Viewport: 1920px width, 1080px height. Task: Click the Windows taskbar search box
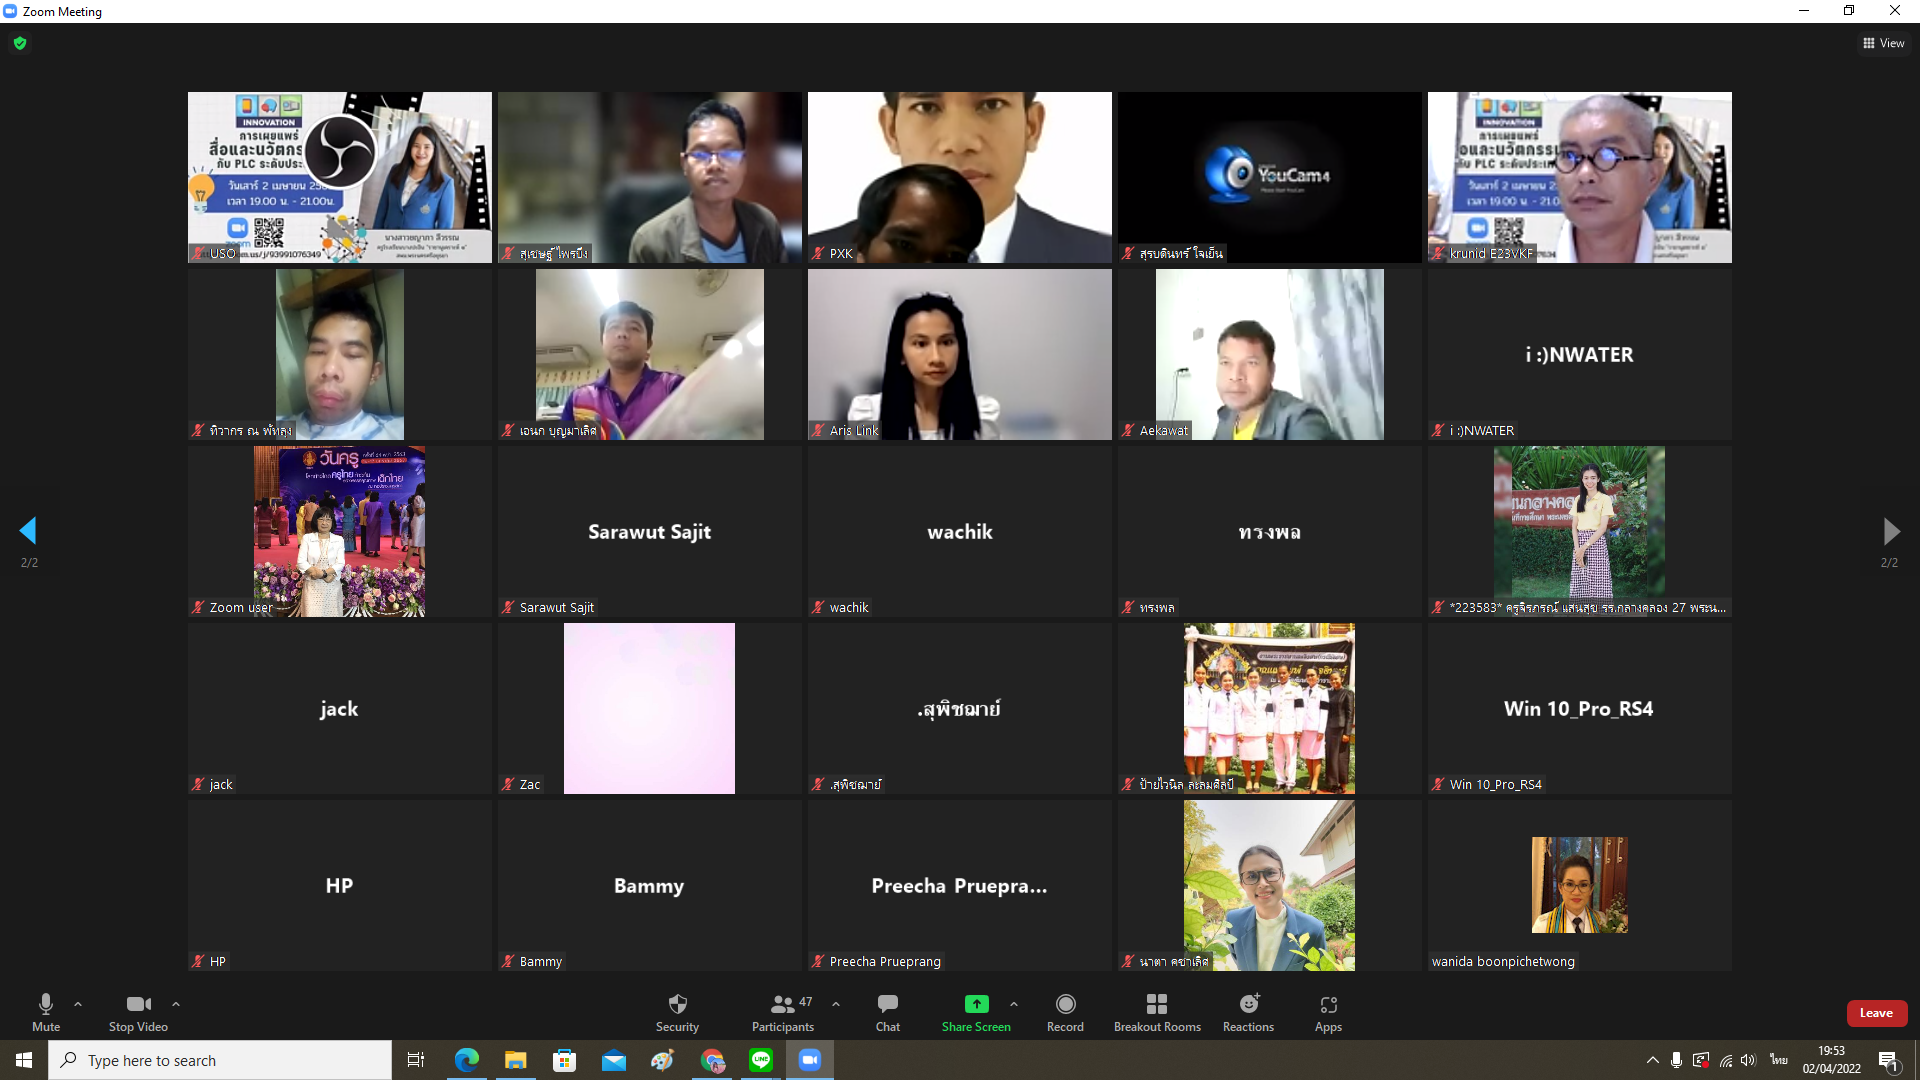click(220, 1060)
